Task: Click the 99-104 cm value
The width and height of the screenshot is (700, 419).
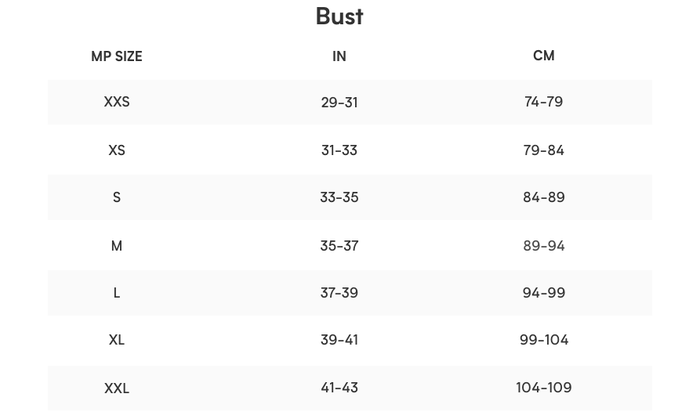Action: click(x=543, y=340)
